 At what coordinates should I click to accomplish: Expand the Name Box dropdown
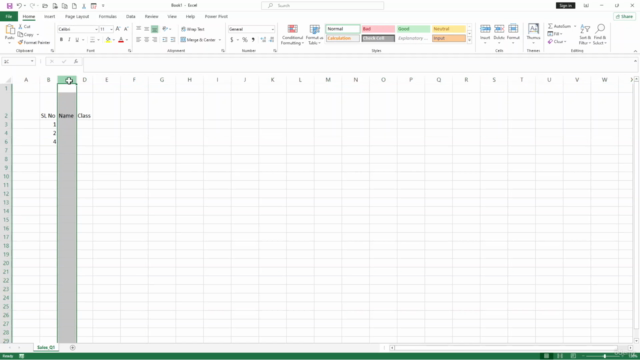(x=32, y=61)
